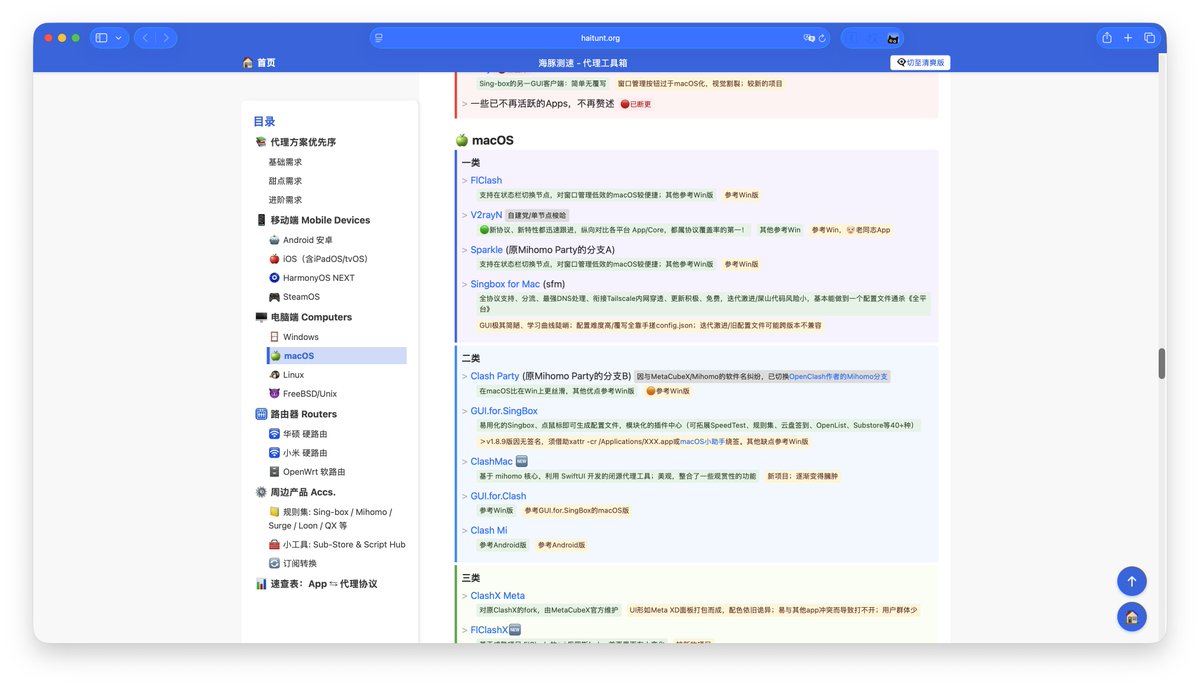This screenshot has height=687, width=1200.
Task: Select 进阶需求 in the table of contents
Action: coord(285,200)
